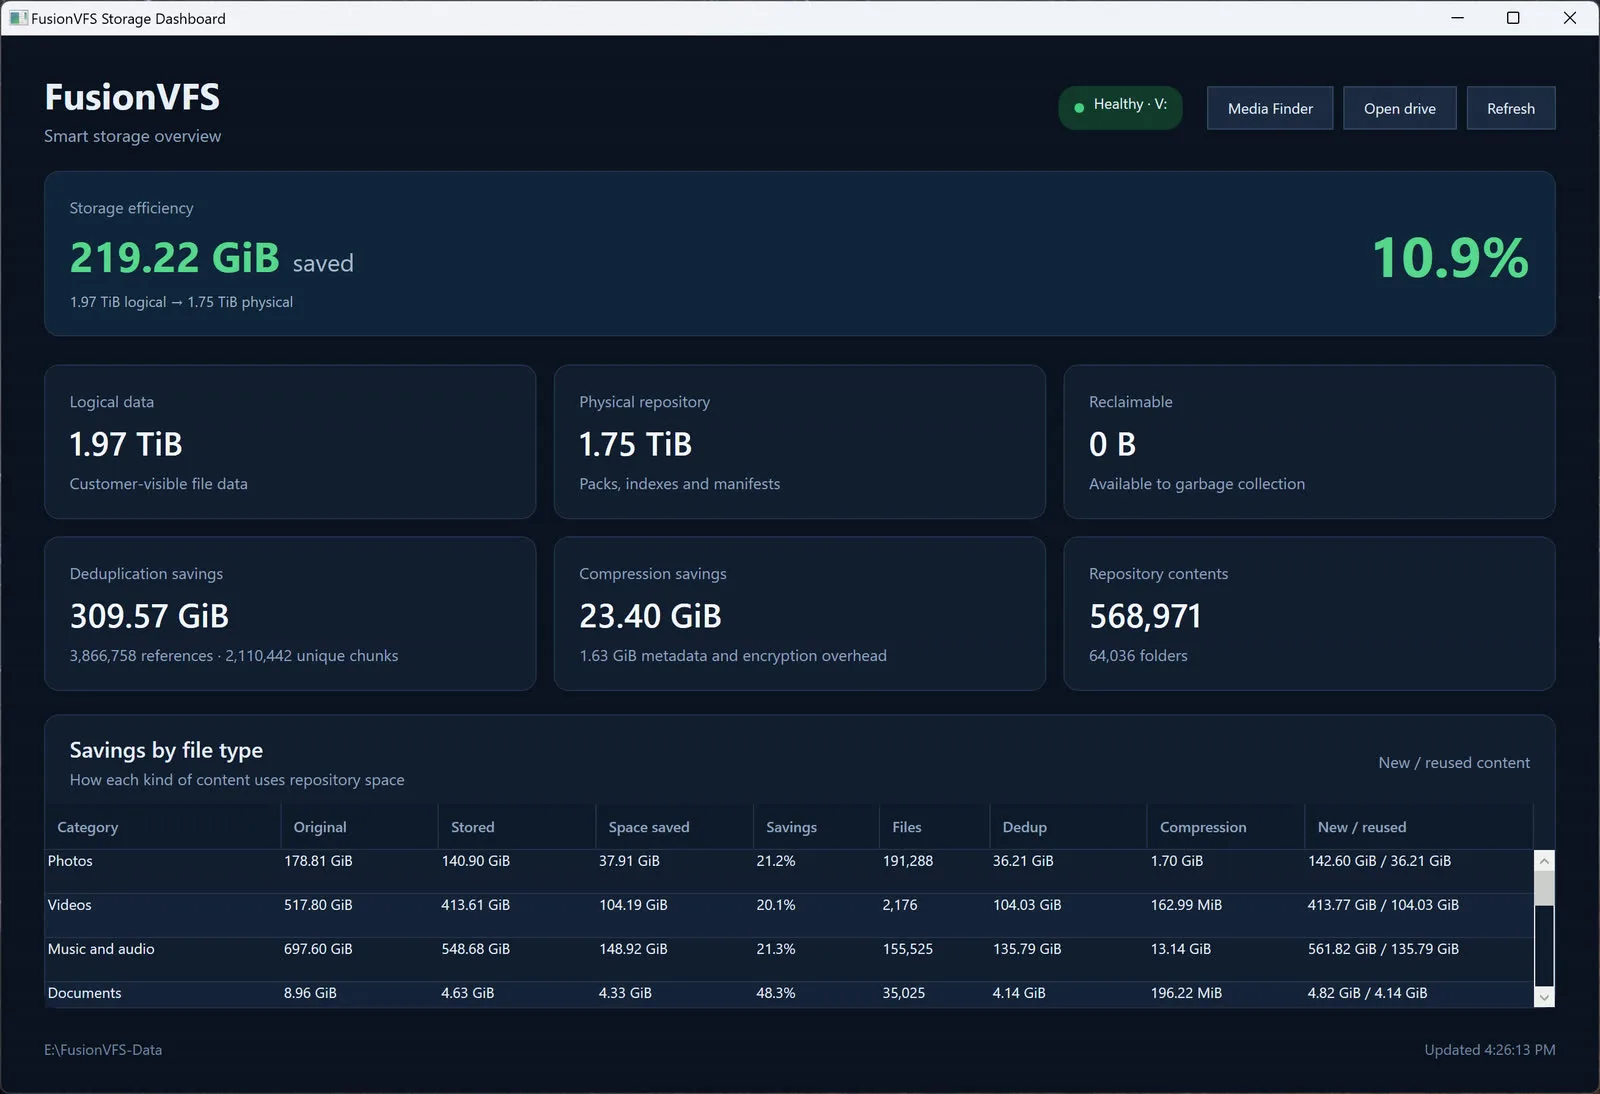Click the 48.3% savings cell
This screenshot has height=1094, width=1600.
(776, 993)
